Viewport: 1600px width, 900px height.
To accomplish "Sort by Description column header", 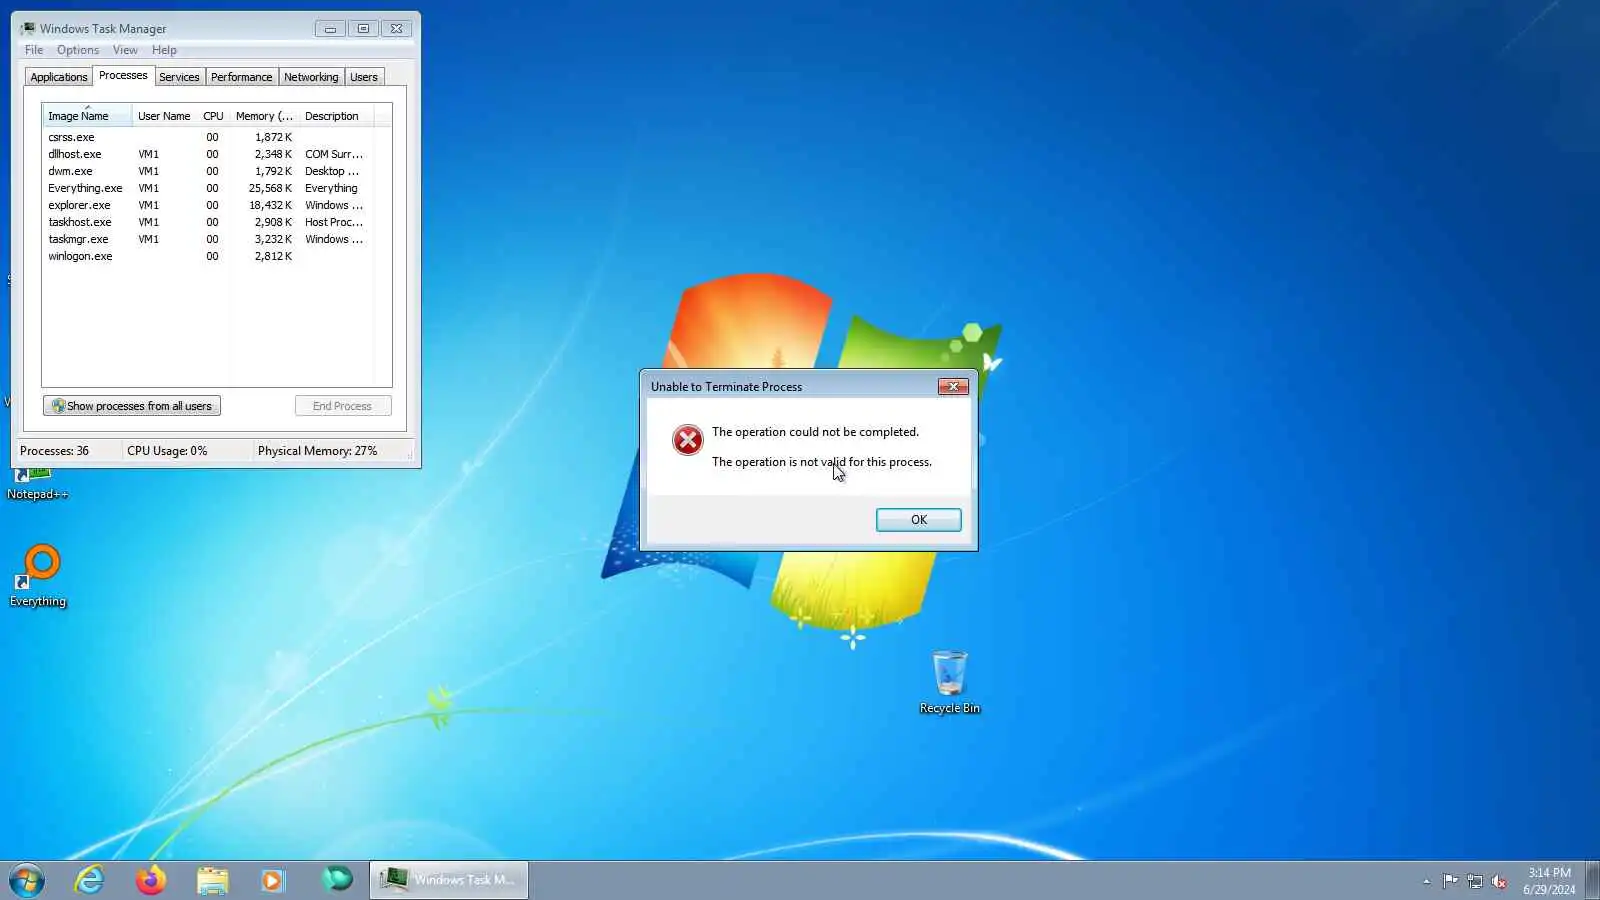I will coord(336,116).
